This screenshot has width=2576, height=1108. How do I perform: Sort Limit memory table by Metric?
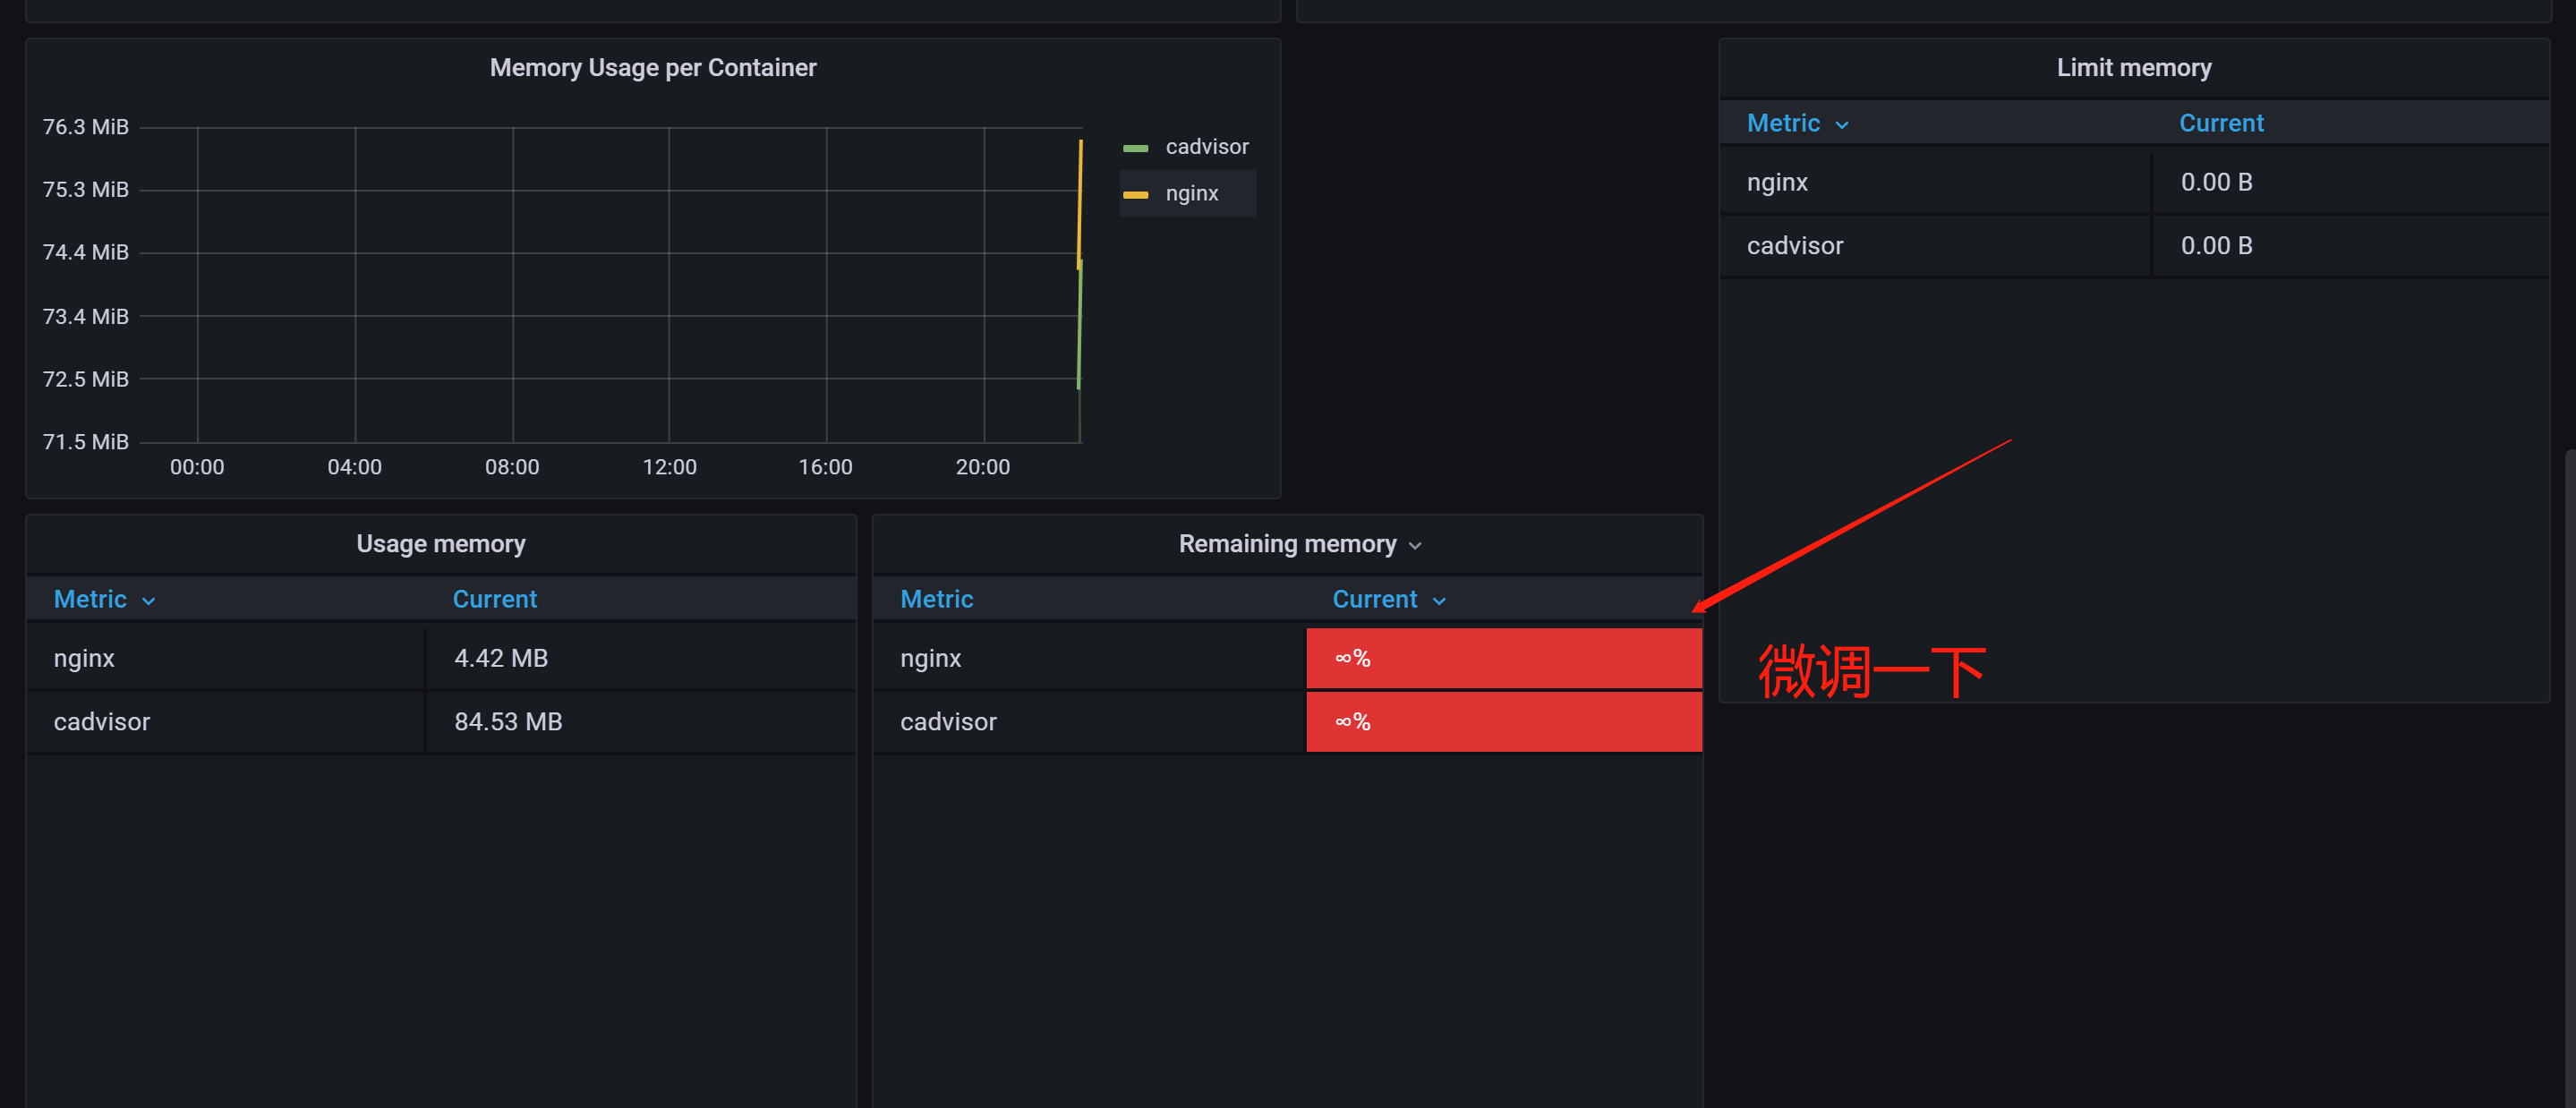point(1782,123)
